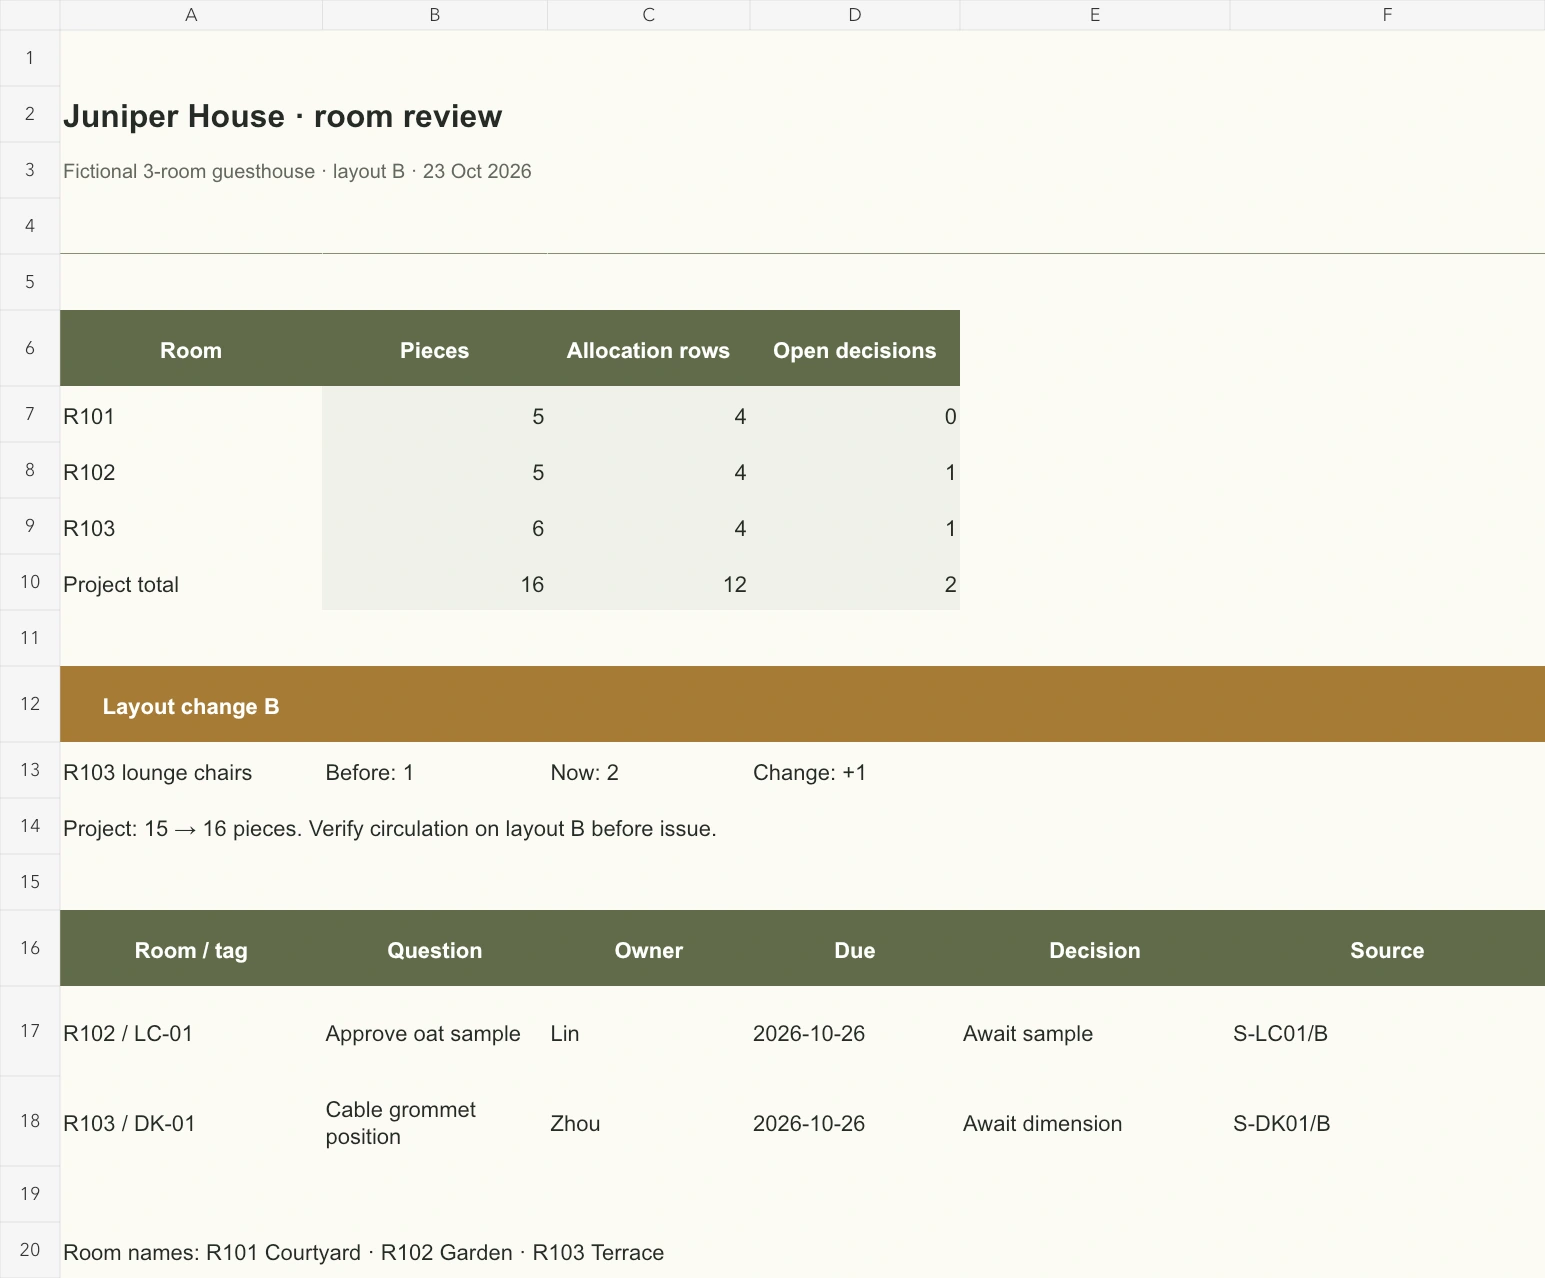Image resolution: width=1545 pixels, height=1278 pixels.
Task: Click the "Decision" header cell
Action: [1095, 950]
